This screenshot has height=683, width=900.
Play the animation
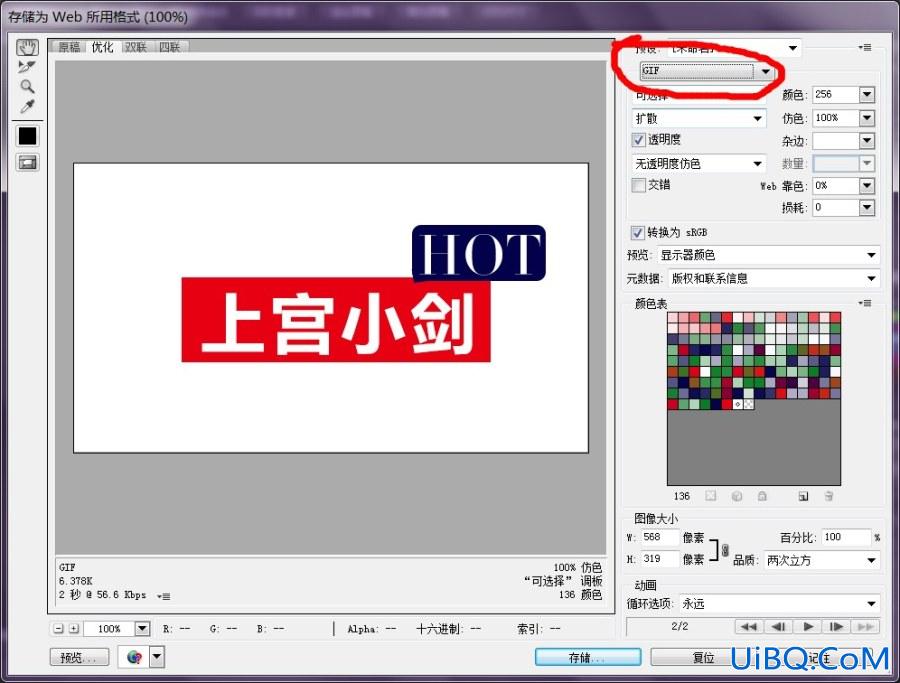[x=808, y=627]
